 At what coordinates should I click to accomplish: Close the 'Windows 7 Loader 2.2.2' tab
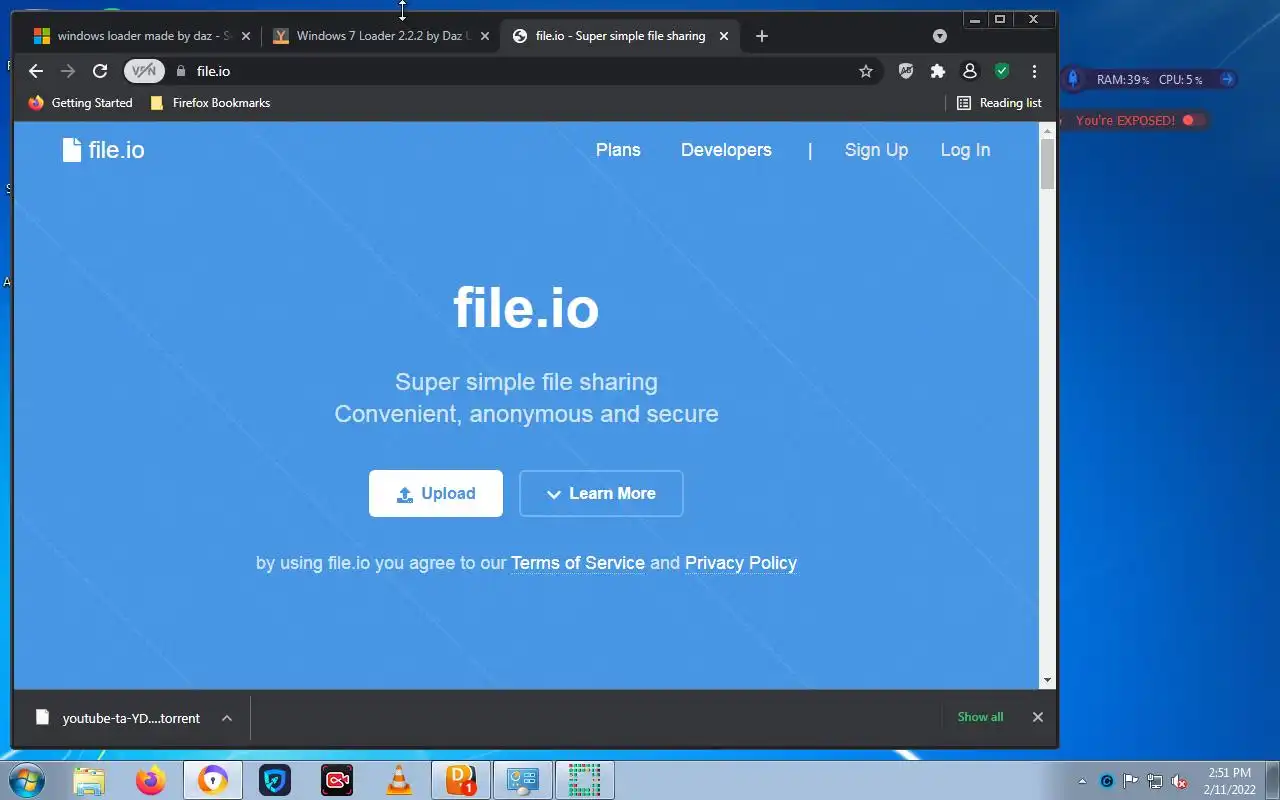[x=485, y=36]
